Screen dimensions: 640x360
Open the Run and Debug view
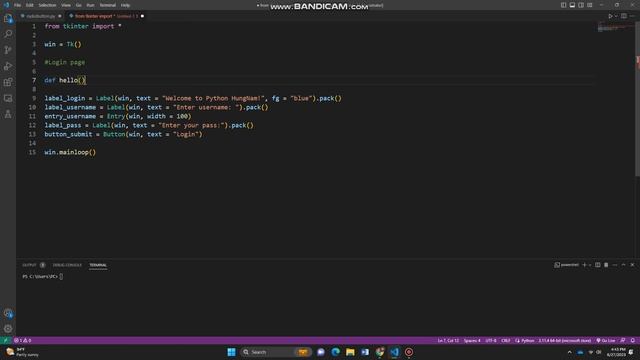(x=8, y=66)
